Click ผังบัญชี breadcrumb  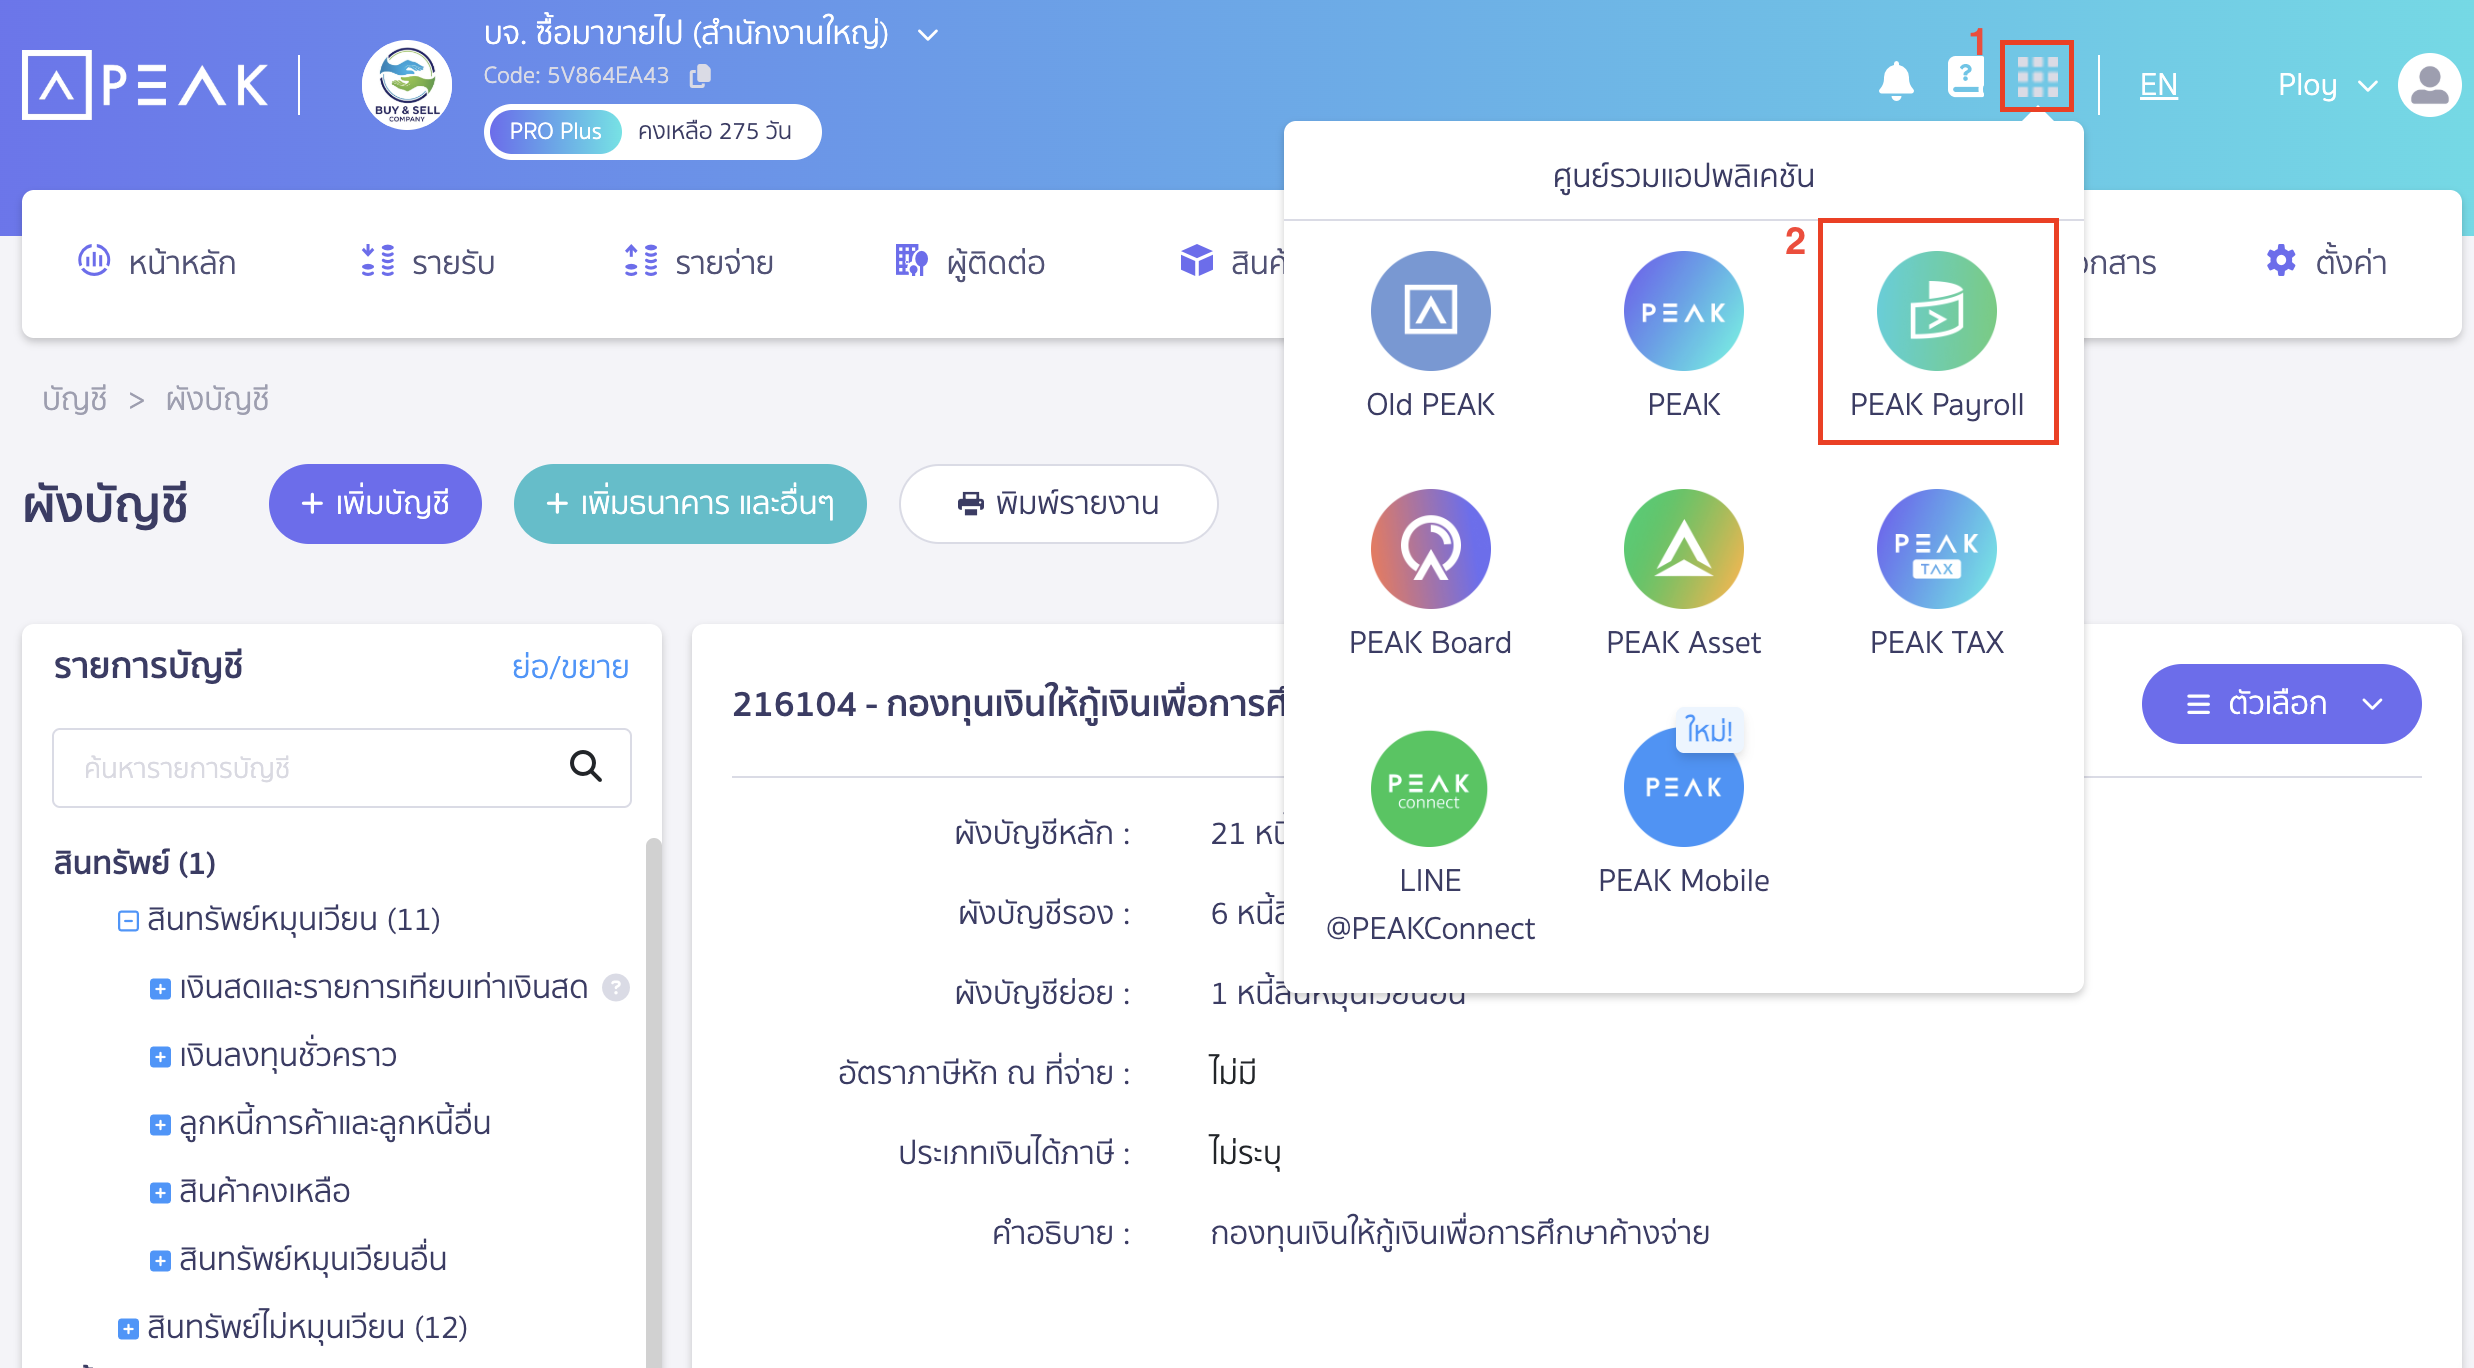point(217,399)
